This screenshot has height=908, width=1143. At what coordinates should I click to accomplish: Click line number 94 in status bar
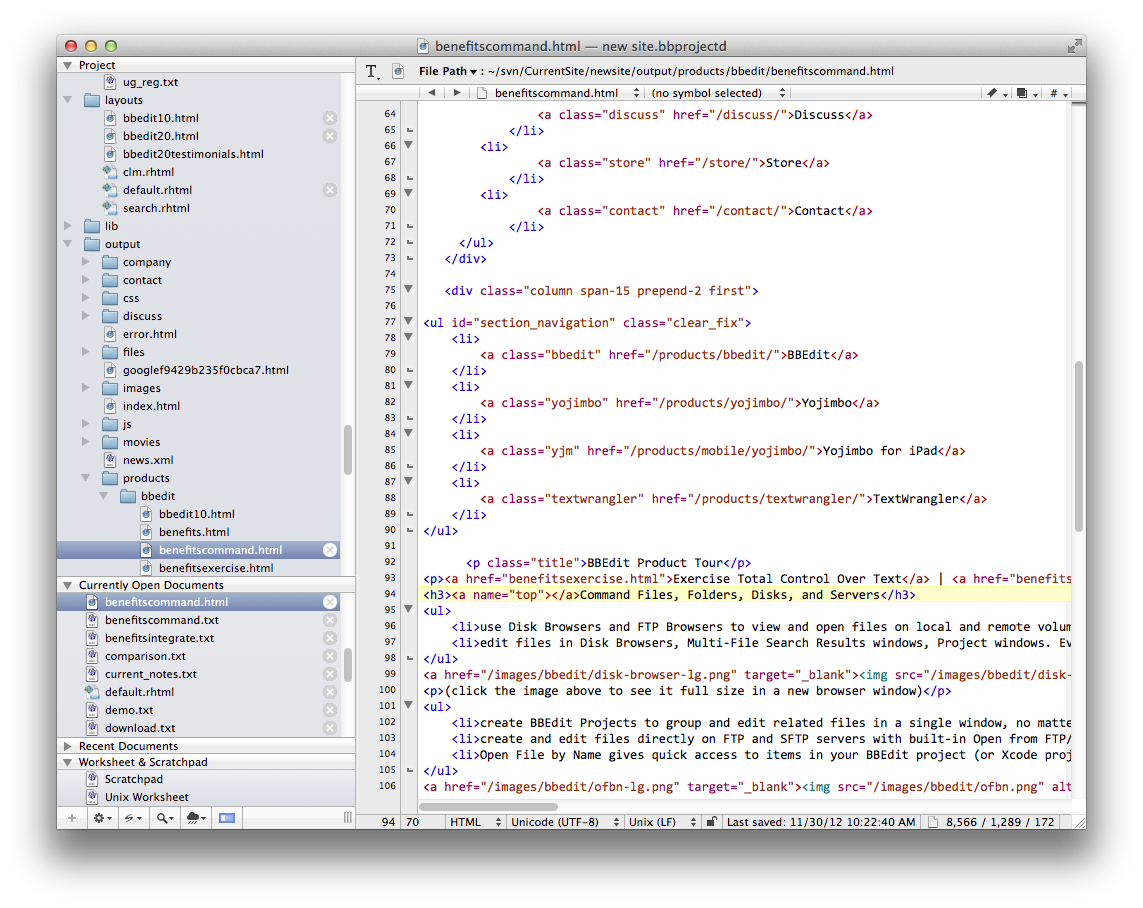[x=388, y=822]
